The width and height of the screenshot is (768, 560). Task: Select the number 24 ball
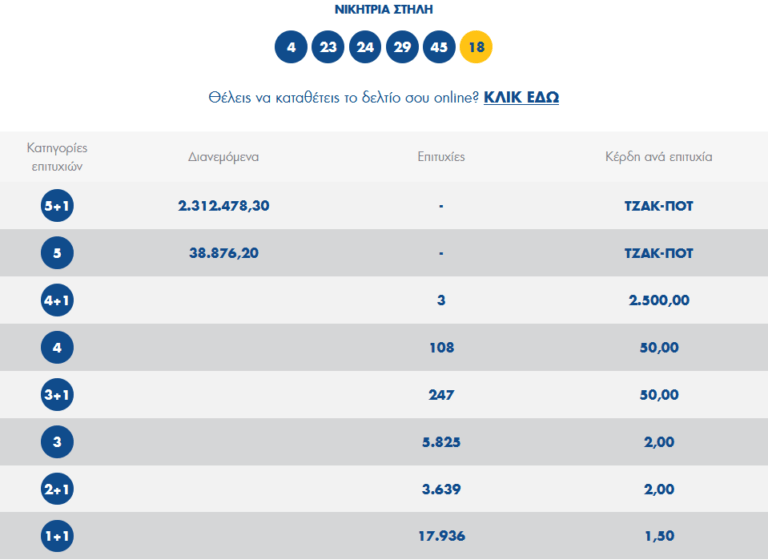pos(365,47)
